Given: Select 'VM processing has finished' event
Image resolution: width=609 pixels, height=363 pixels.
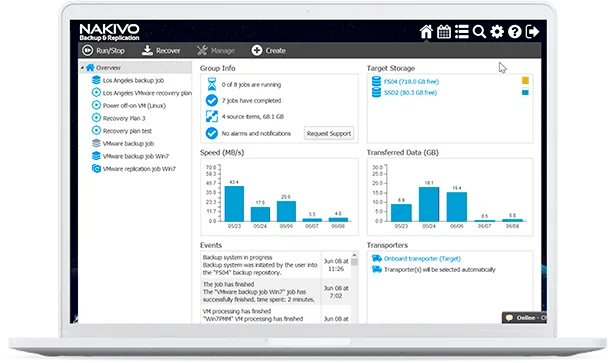Looking at the screenshot, I should tap(276, 315).
